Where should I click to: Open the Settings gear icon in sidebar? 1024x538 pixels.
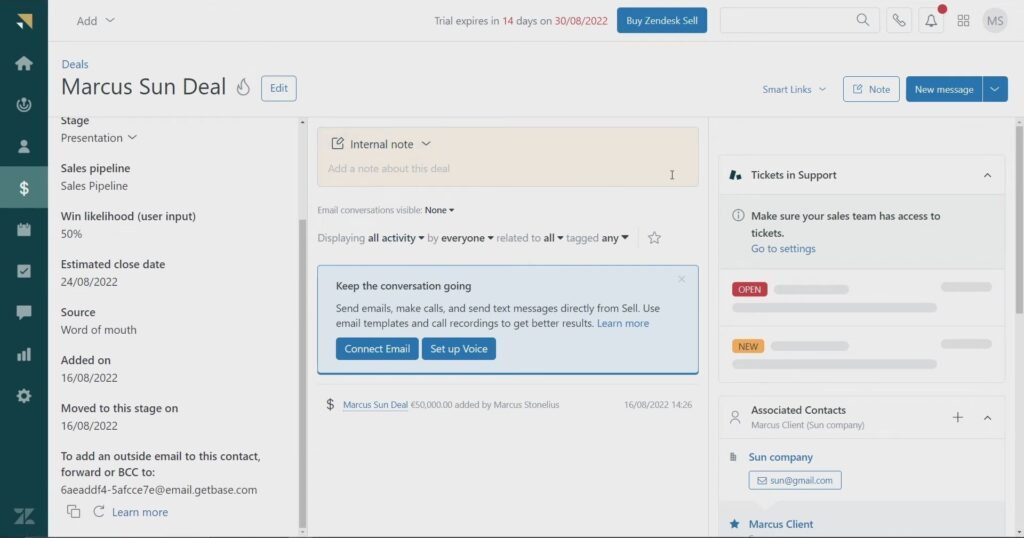click(24, 396)
